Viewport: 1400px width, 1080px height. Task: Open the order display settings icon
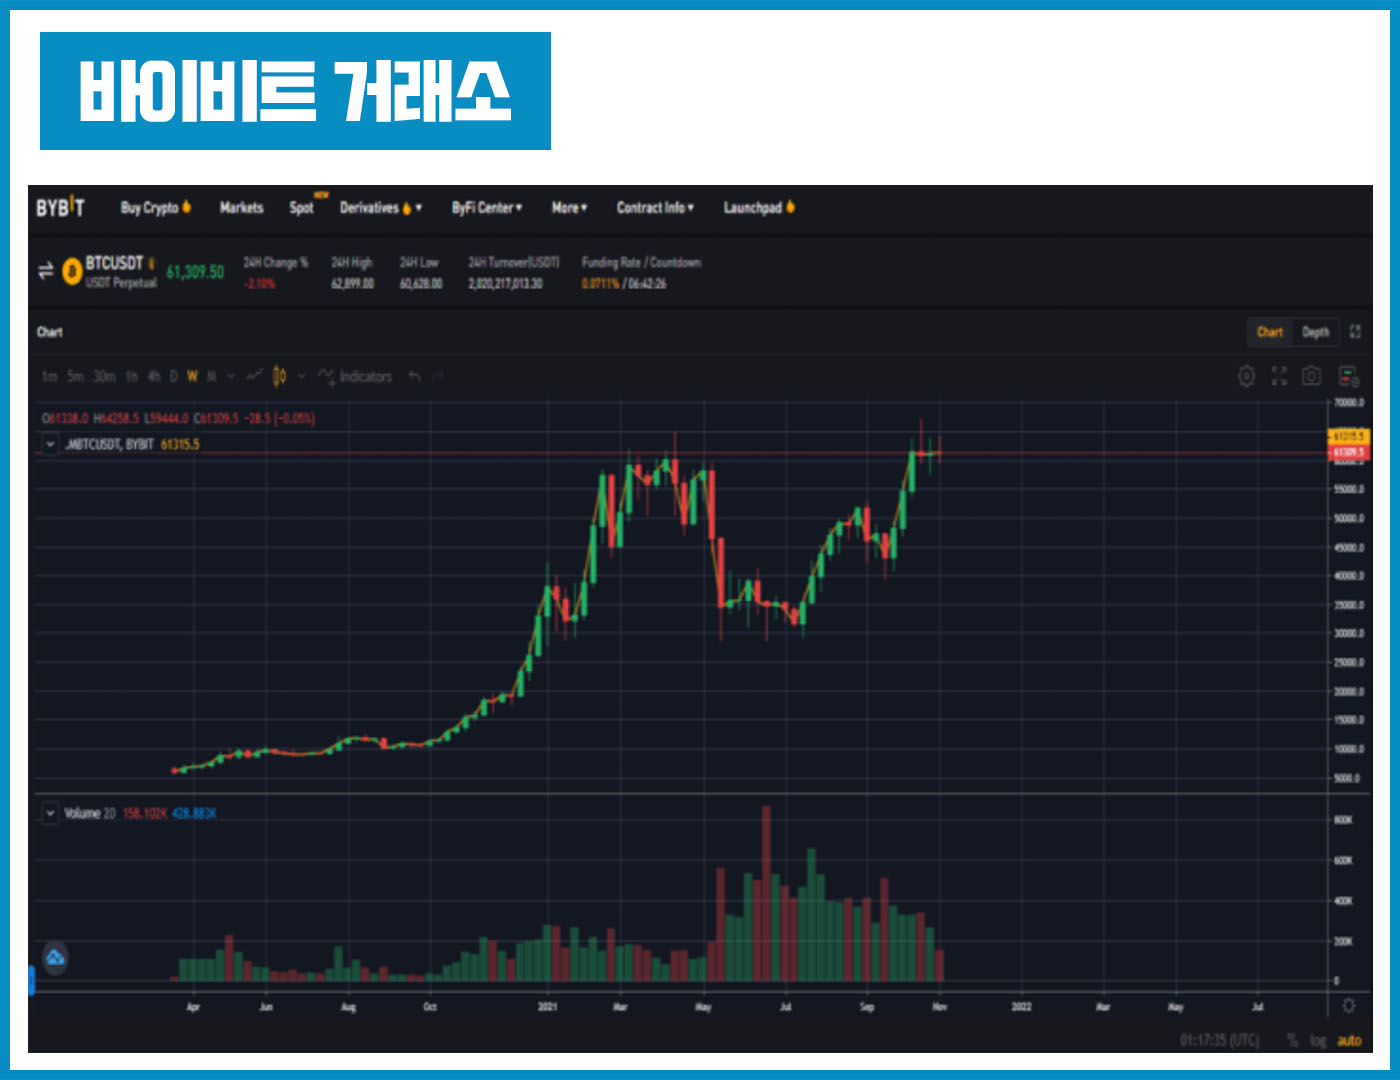point(1348,376)
